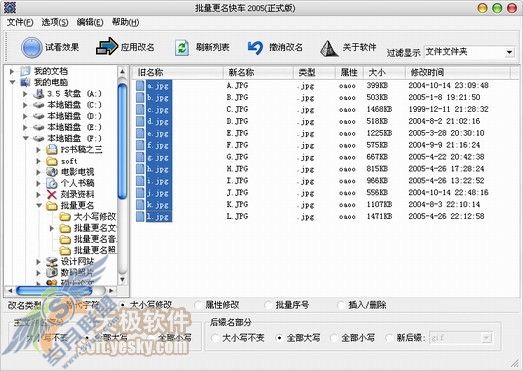
Task: Click the file icon of c.jpg
Action: point(140,109)
